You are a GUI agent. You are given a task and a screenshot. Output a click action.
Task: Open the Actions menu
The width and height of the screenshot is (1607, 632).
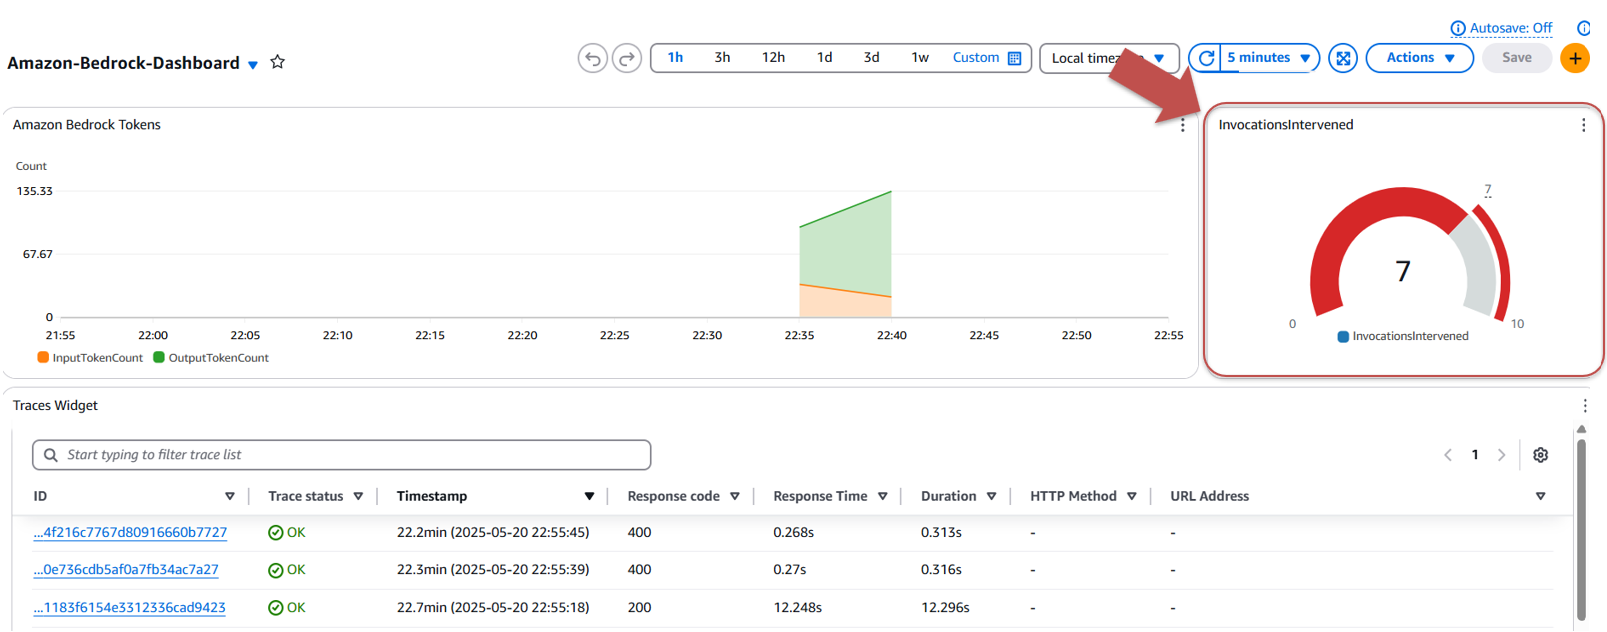[1419, 58]
